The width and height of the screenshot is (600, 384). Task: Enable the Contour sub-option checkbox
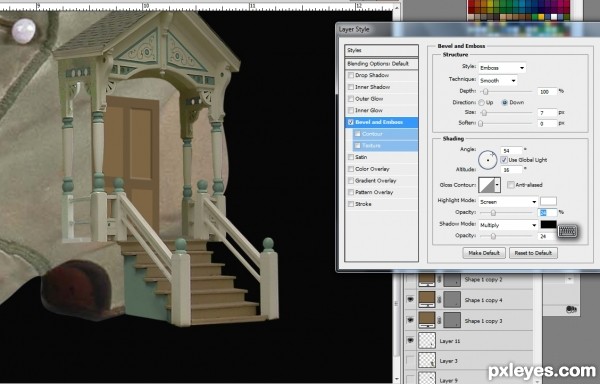click(357, 134)
